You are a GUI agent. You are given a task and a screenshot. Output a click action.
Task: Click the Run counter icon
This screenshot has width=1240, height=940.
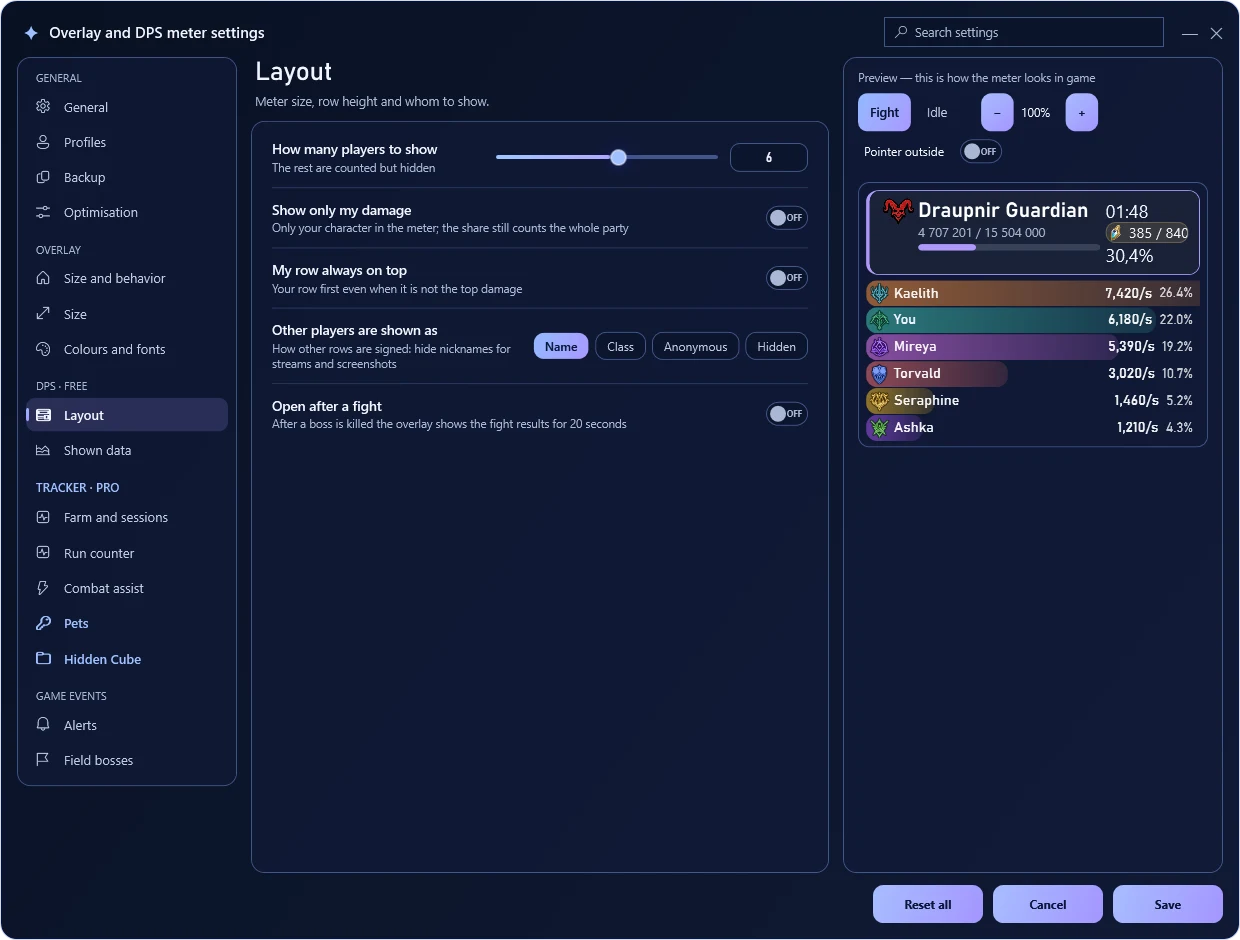(43, 553)
